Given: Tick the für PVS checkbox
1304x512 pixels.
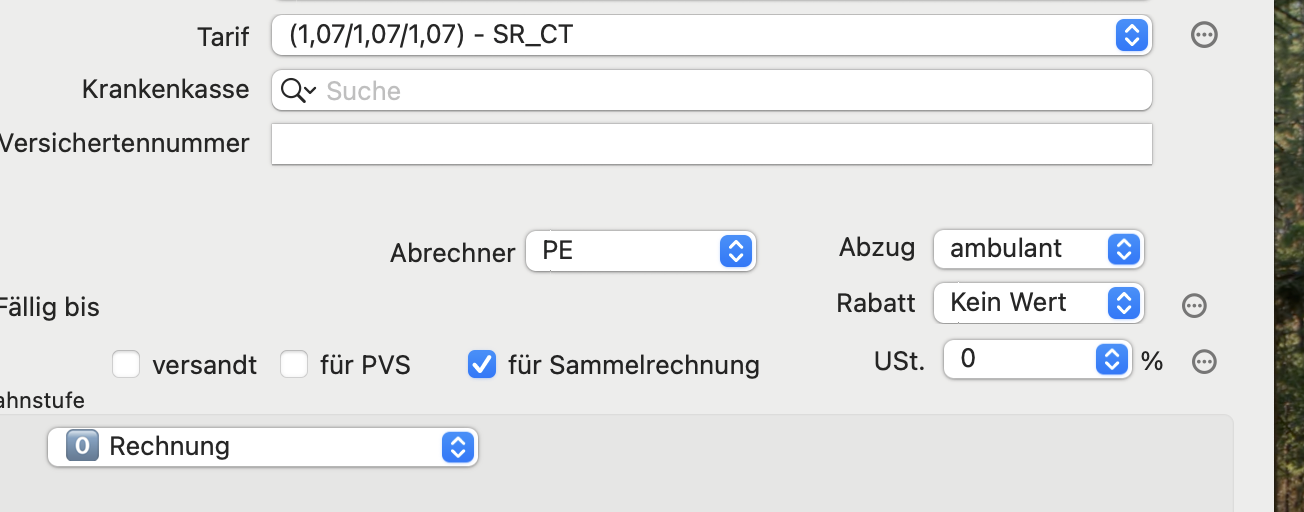Looking at the screenshot, I should tap(294, 364).
